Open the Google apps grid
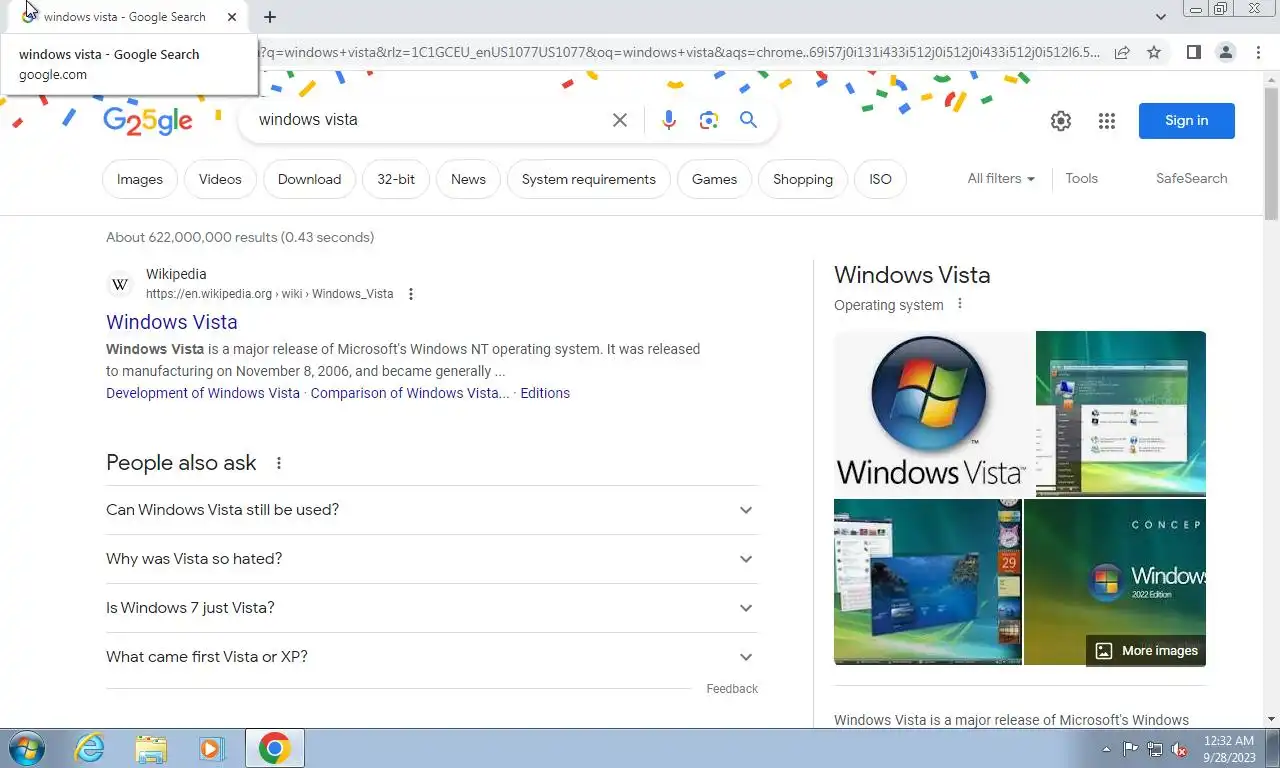Viewport: 1280px width, 768px height. tap(1106, 121)
